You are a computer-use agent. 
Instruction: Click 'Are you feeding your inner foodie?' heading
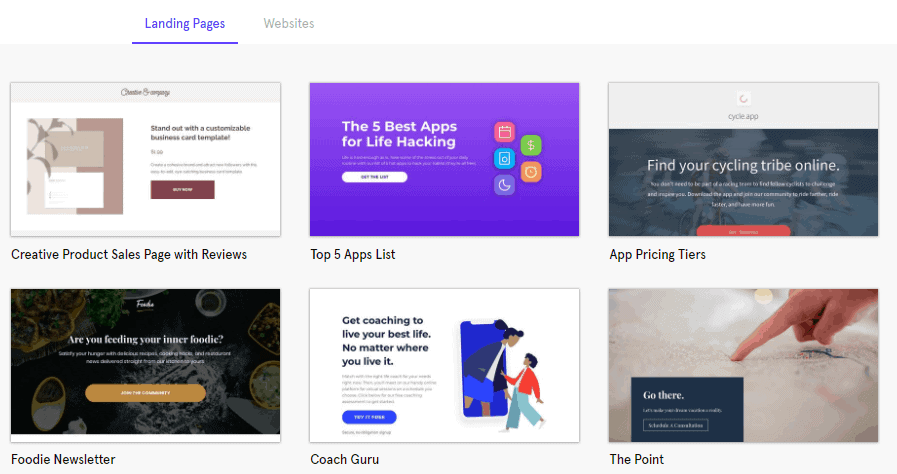(145, 340)
